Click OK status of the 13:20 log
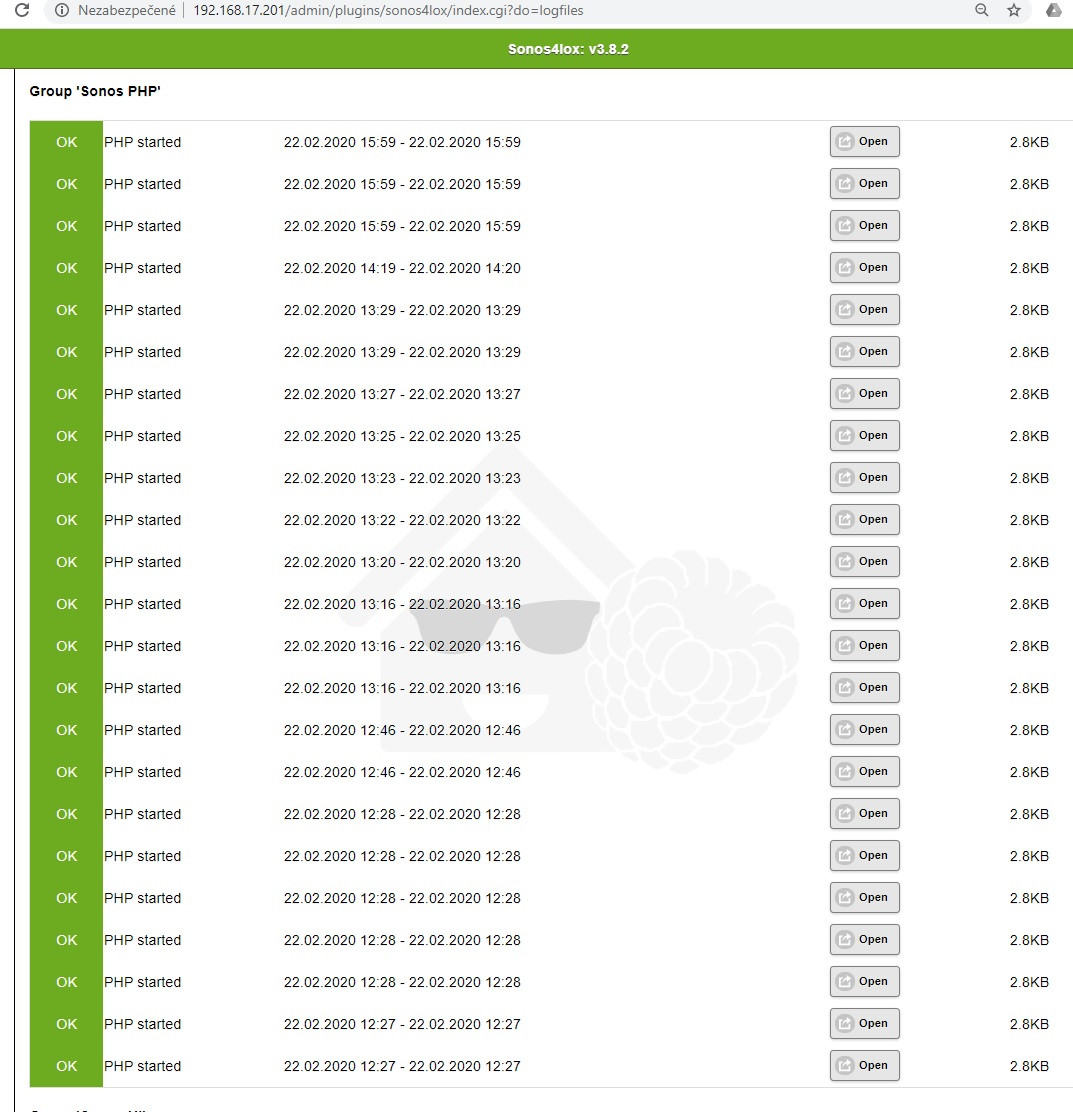 coord(67,562)
